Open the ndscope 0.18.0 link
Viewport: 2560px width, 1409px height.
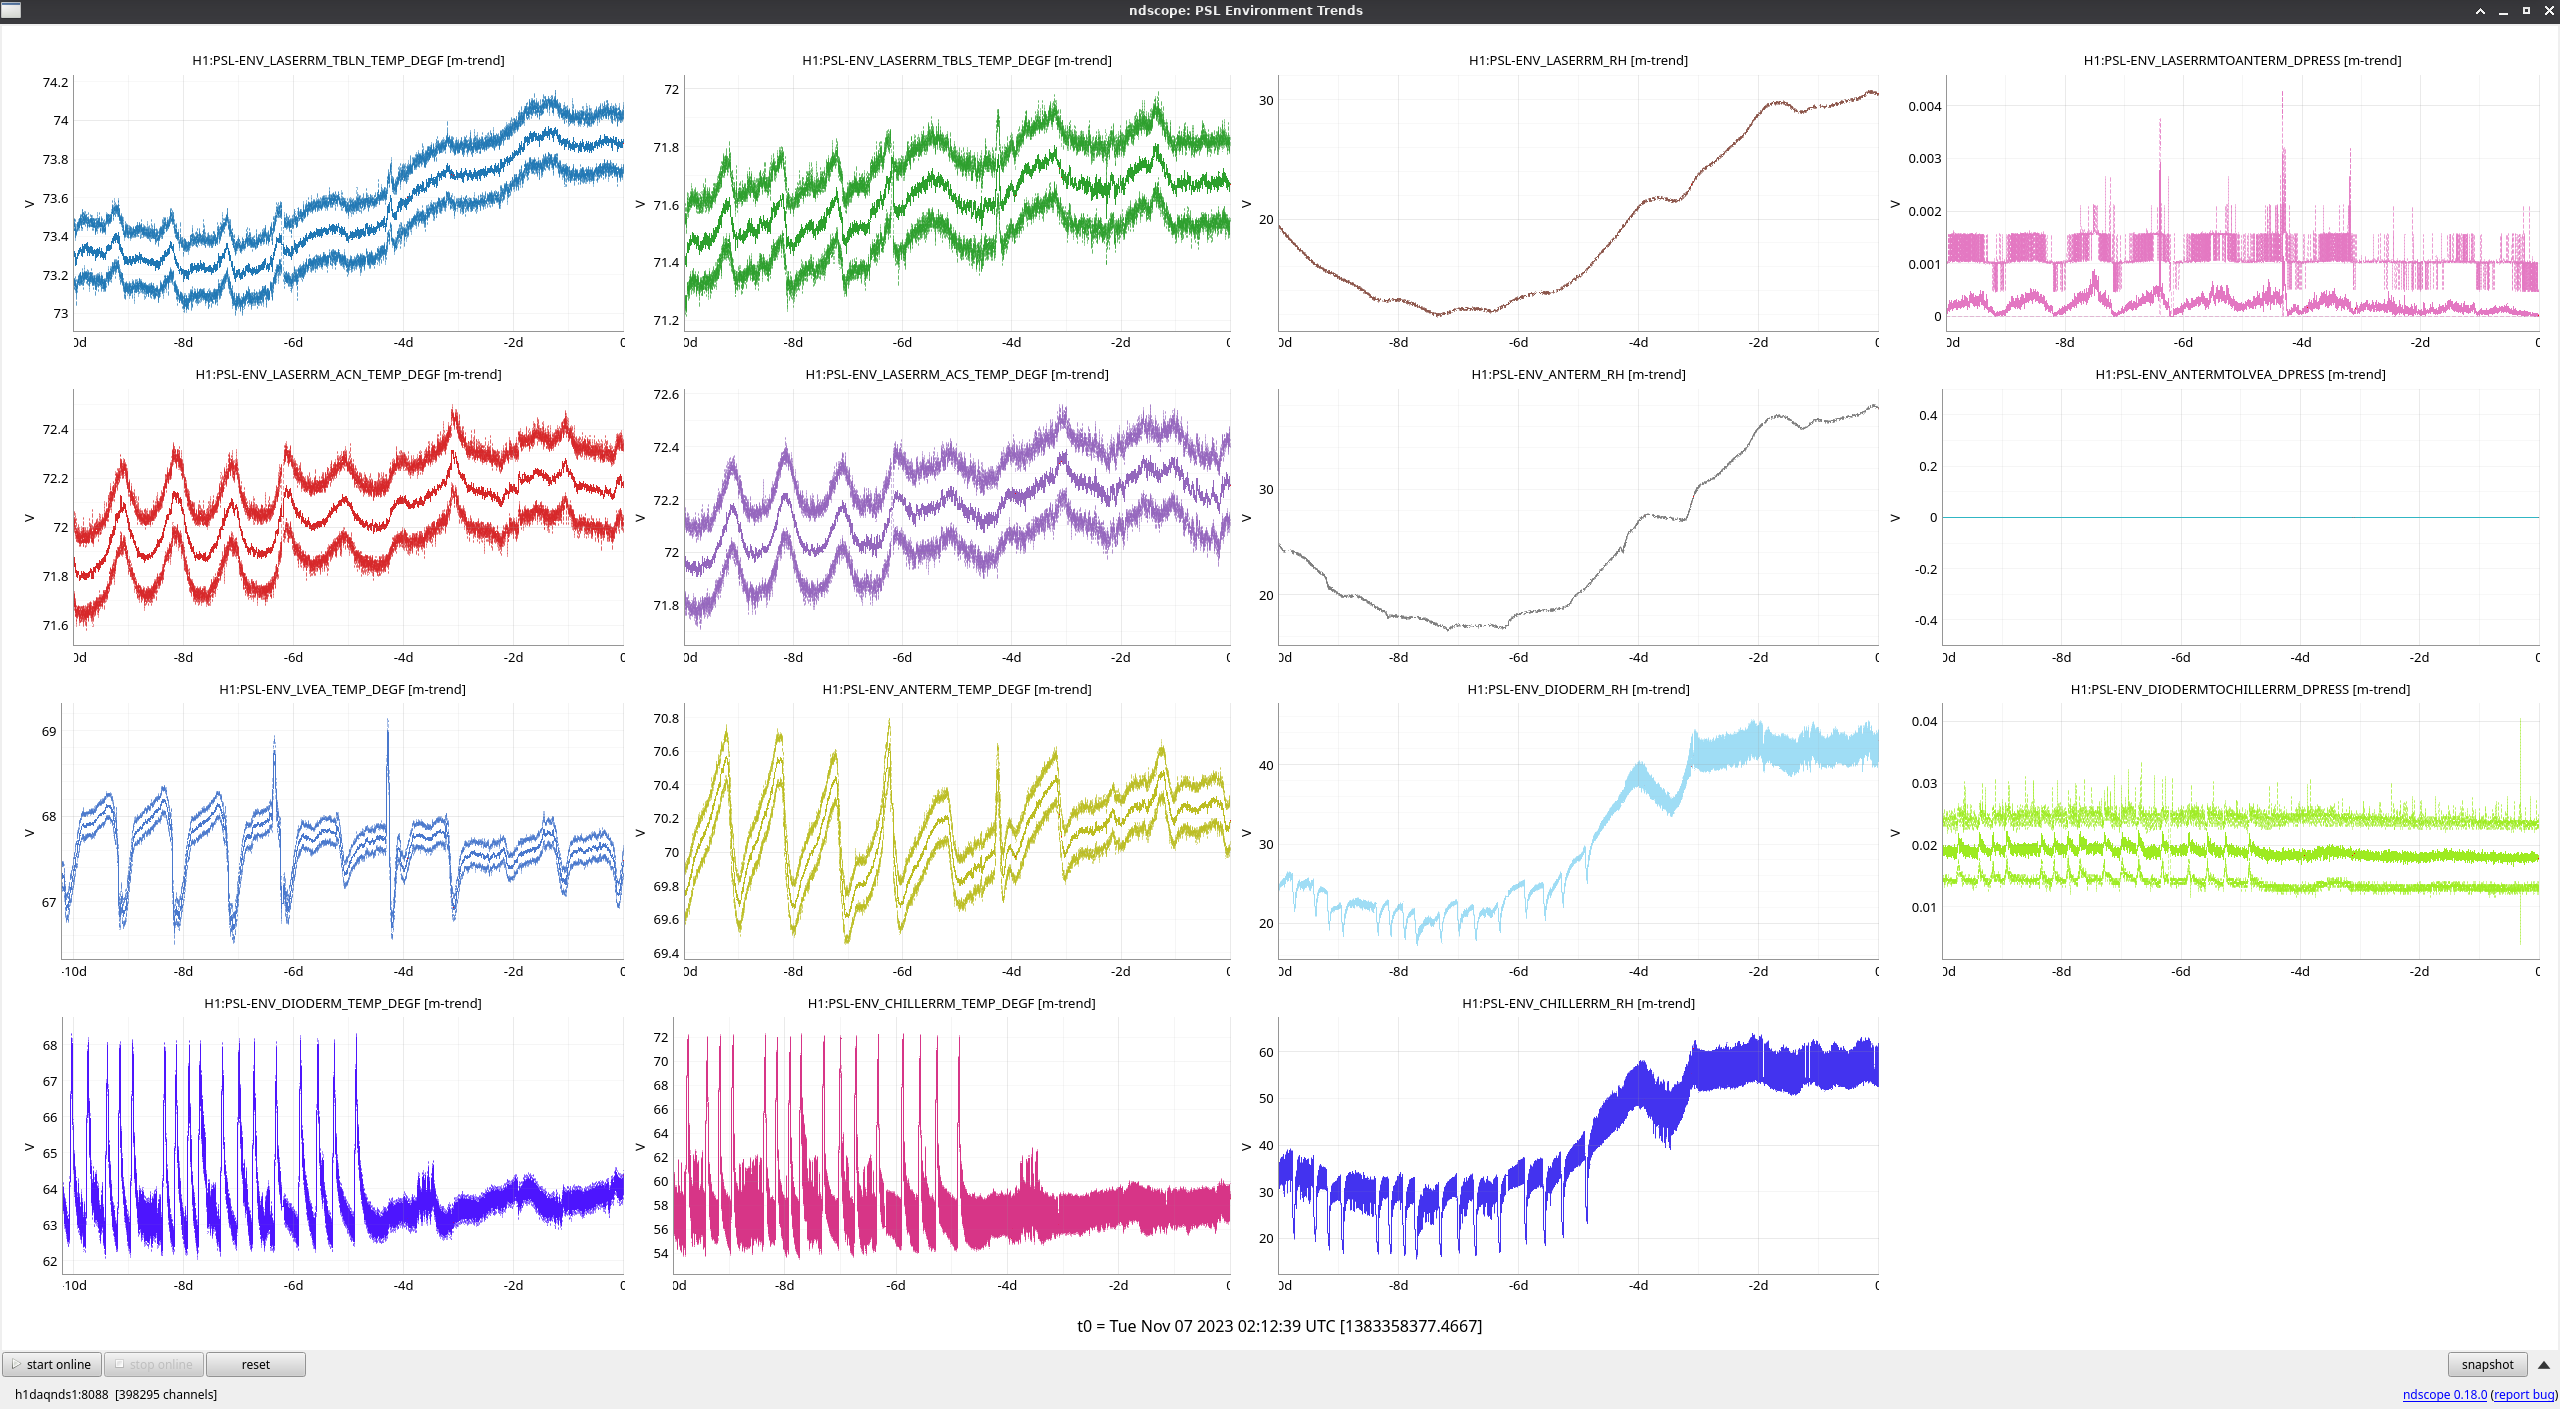(x=2443, y=1394)
